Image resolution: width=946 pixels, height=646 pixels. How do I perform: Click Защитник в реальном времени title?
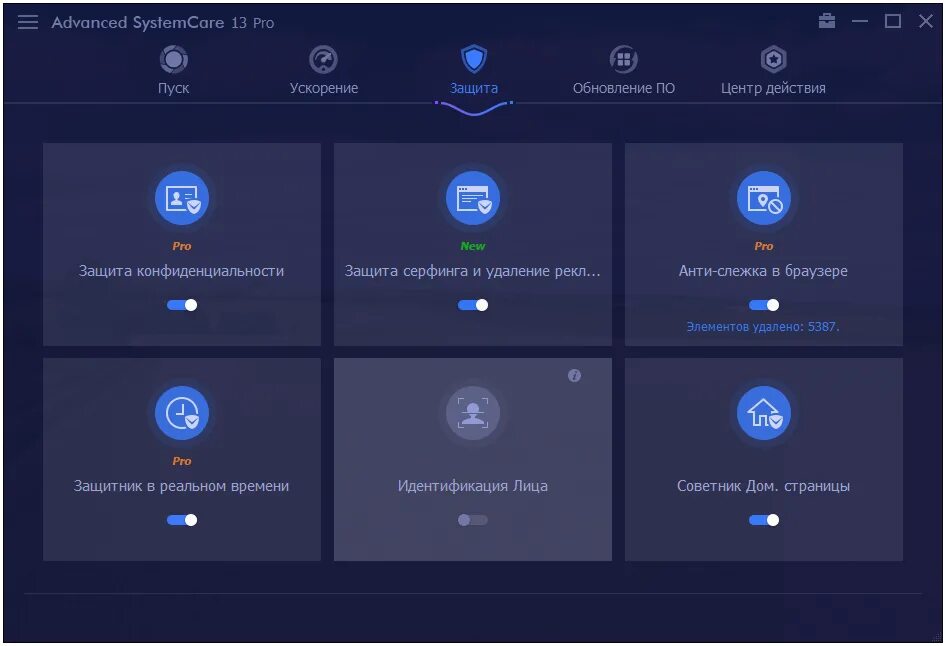[x=181, y=486]
